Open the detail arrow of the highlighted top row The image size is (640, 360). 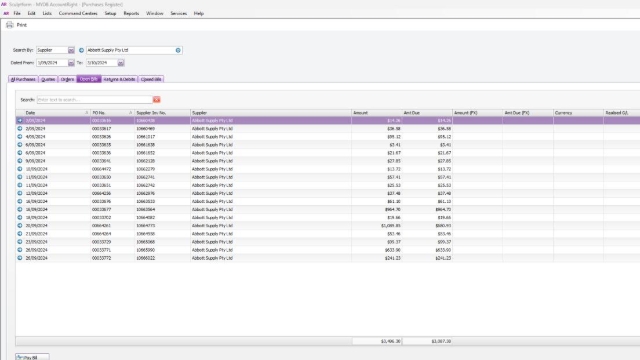pos(20,120)
